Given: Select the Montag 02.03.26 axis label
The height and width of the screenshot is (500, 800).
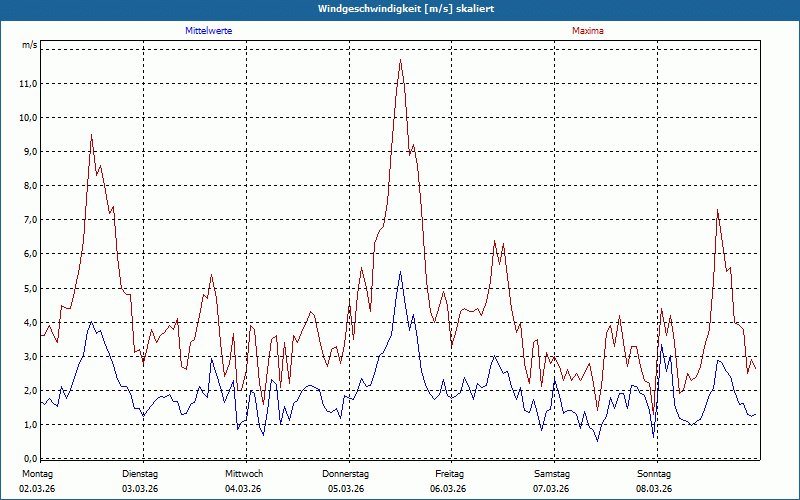Looking at the screenshot, I should coord(37,481).
